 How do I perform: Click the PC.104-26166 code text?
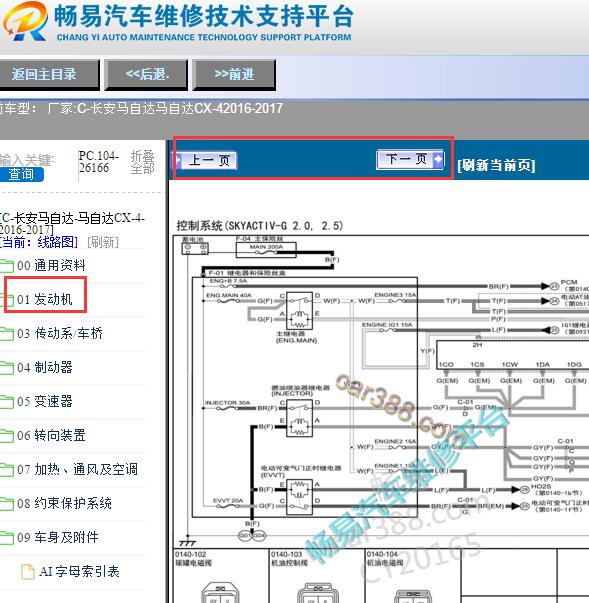[98, 162]
